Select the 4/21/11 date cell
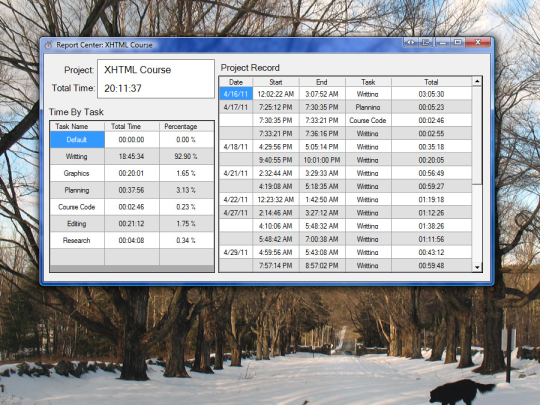540x405 pixels. (236, 173)
